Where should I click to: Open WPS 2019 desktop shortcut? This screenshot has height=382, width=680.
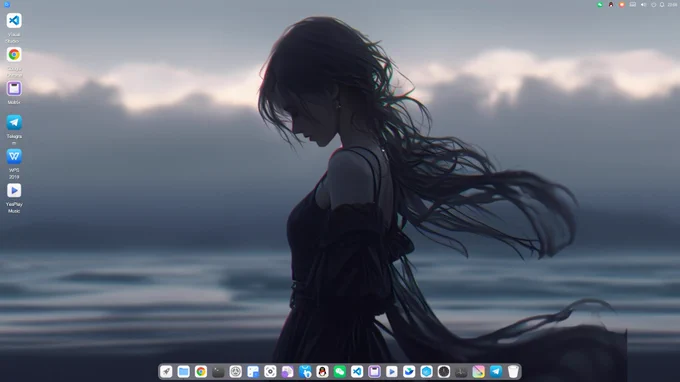(14, 157)
